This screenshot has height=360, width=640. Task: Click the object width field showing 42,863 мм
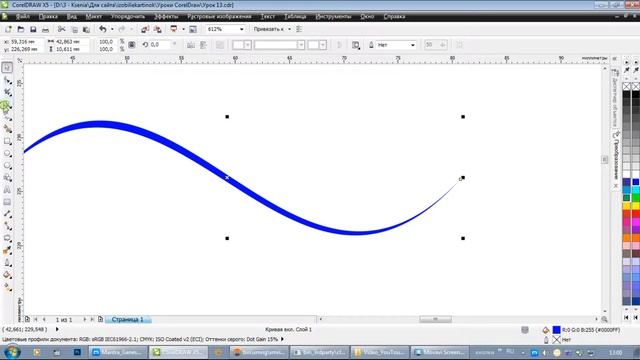72,42
